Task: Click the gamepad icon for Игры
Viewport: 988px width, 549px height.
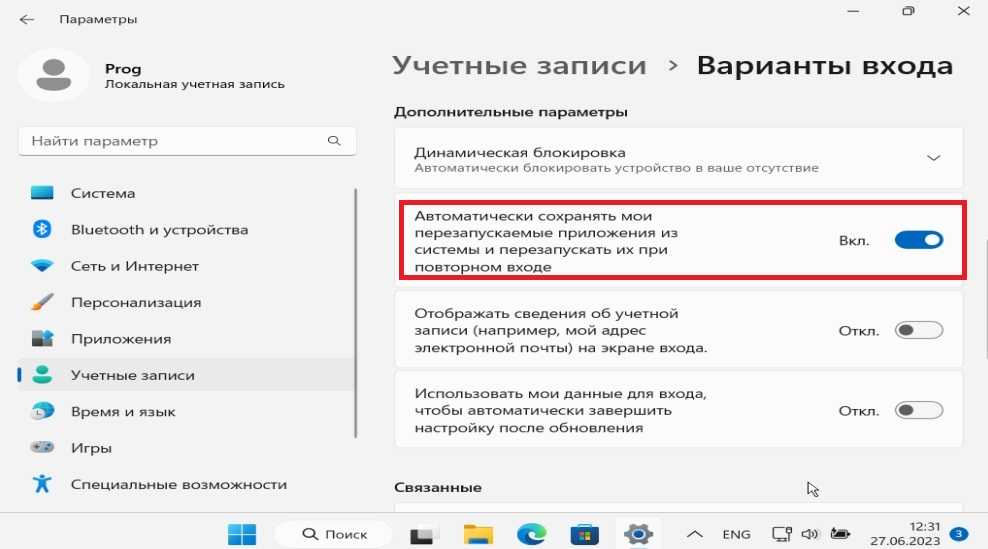Action: tap(42, 448)
